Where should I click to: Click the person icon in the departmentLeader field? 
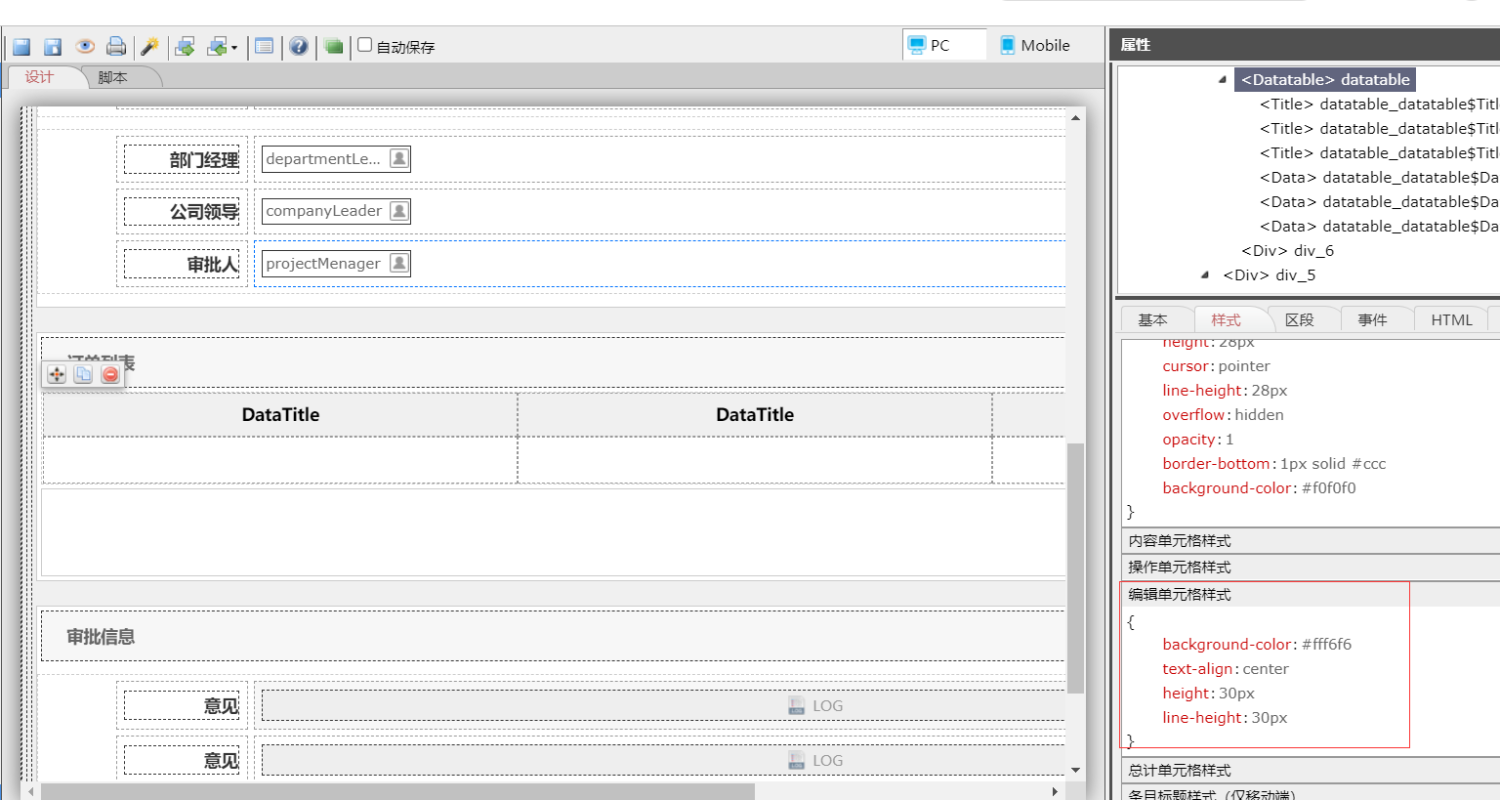click(398, 158)
